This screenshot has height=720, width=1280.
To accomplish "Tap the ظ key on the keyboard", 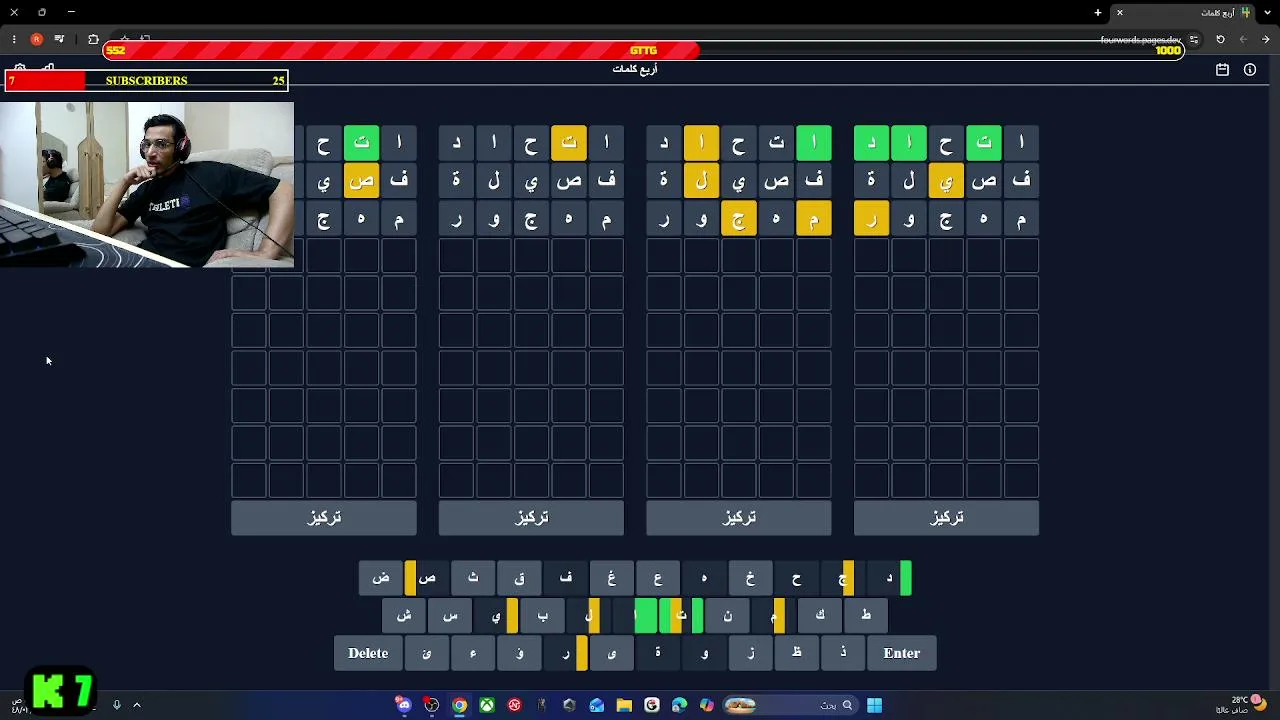I will (797, 653).
